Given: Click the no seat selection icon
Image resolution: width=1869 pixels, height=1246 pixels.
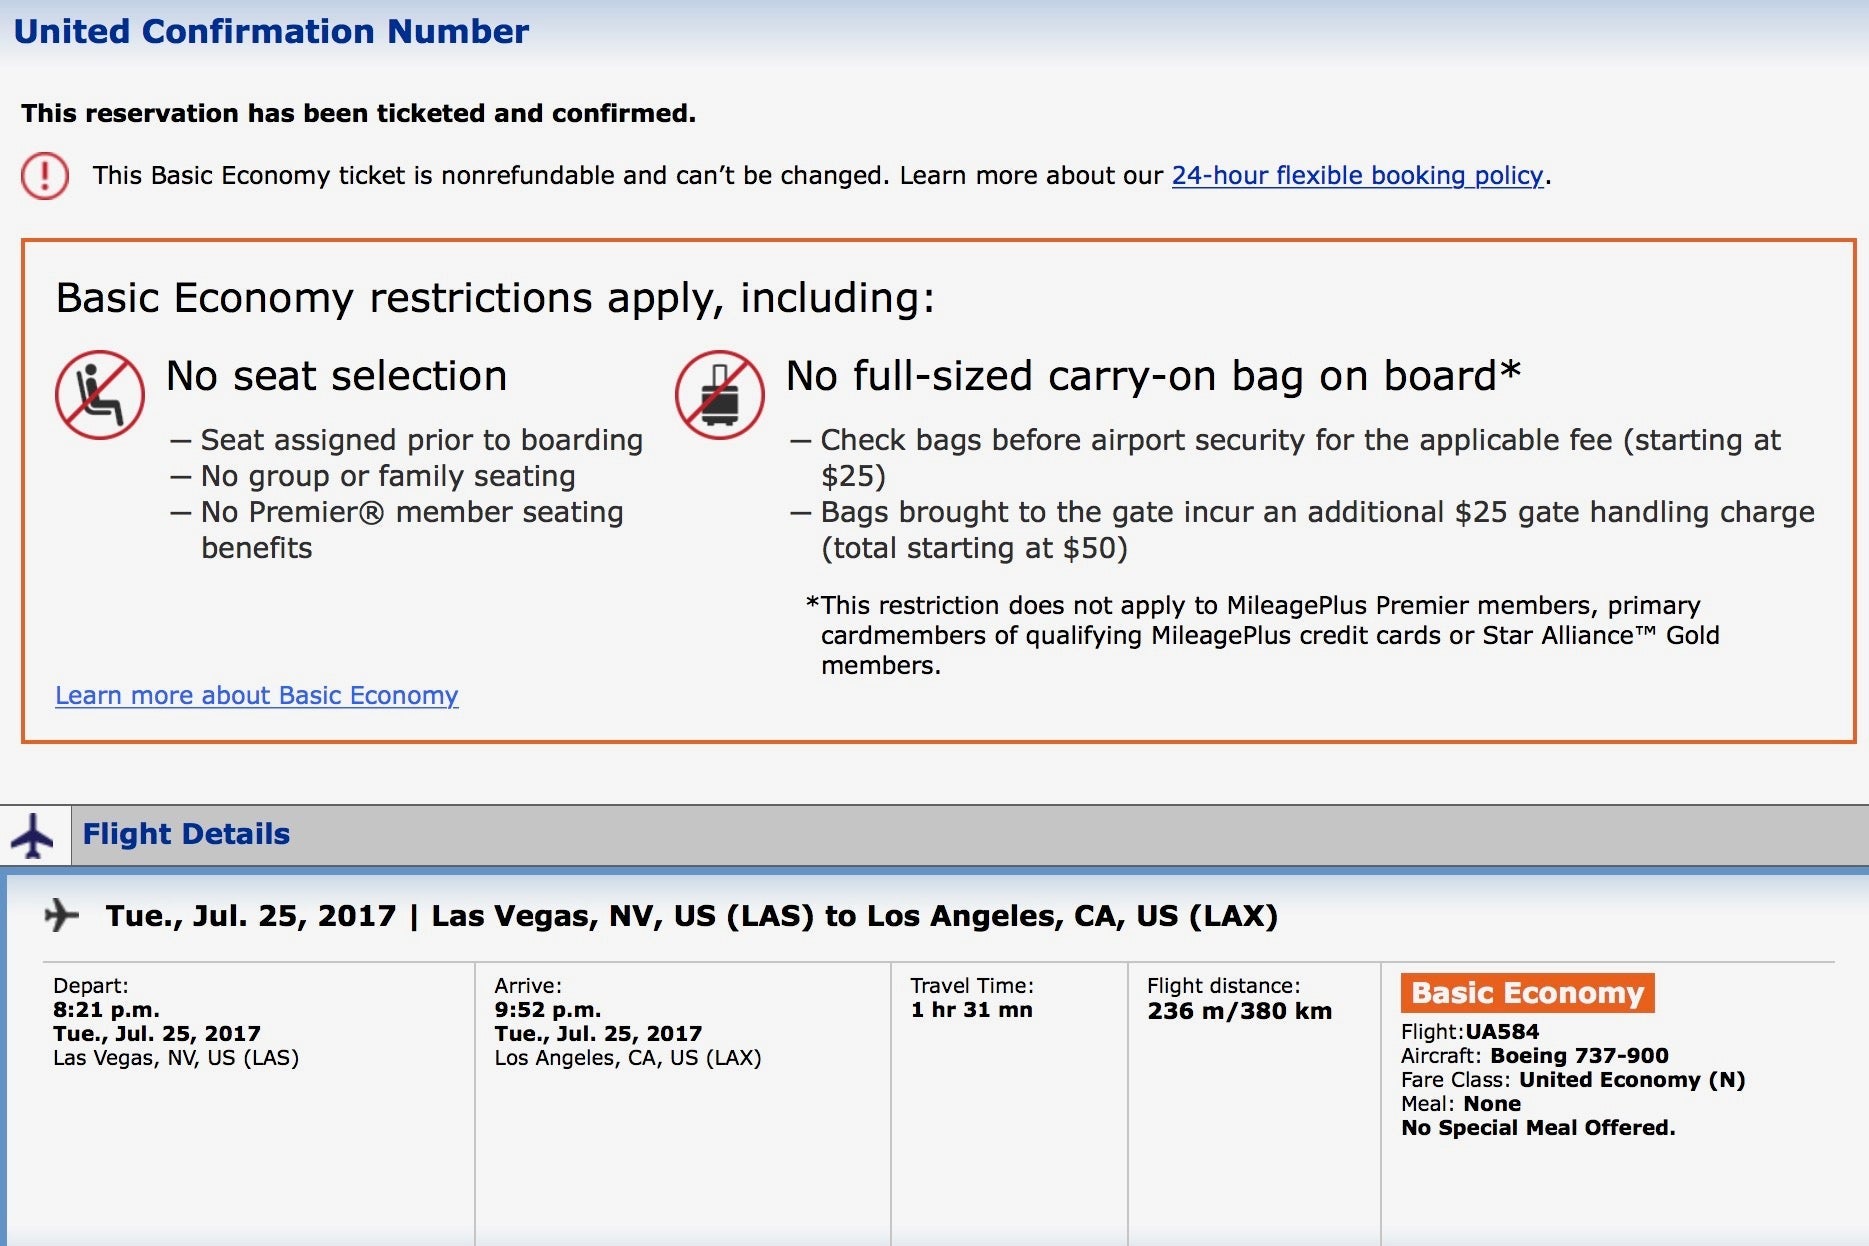Looking at the screenshot, I should [x=99, y=395].
